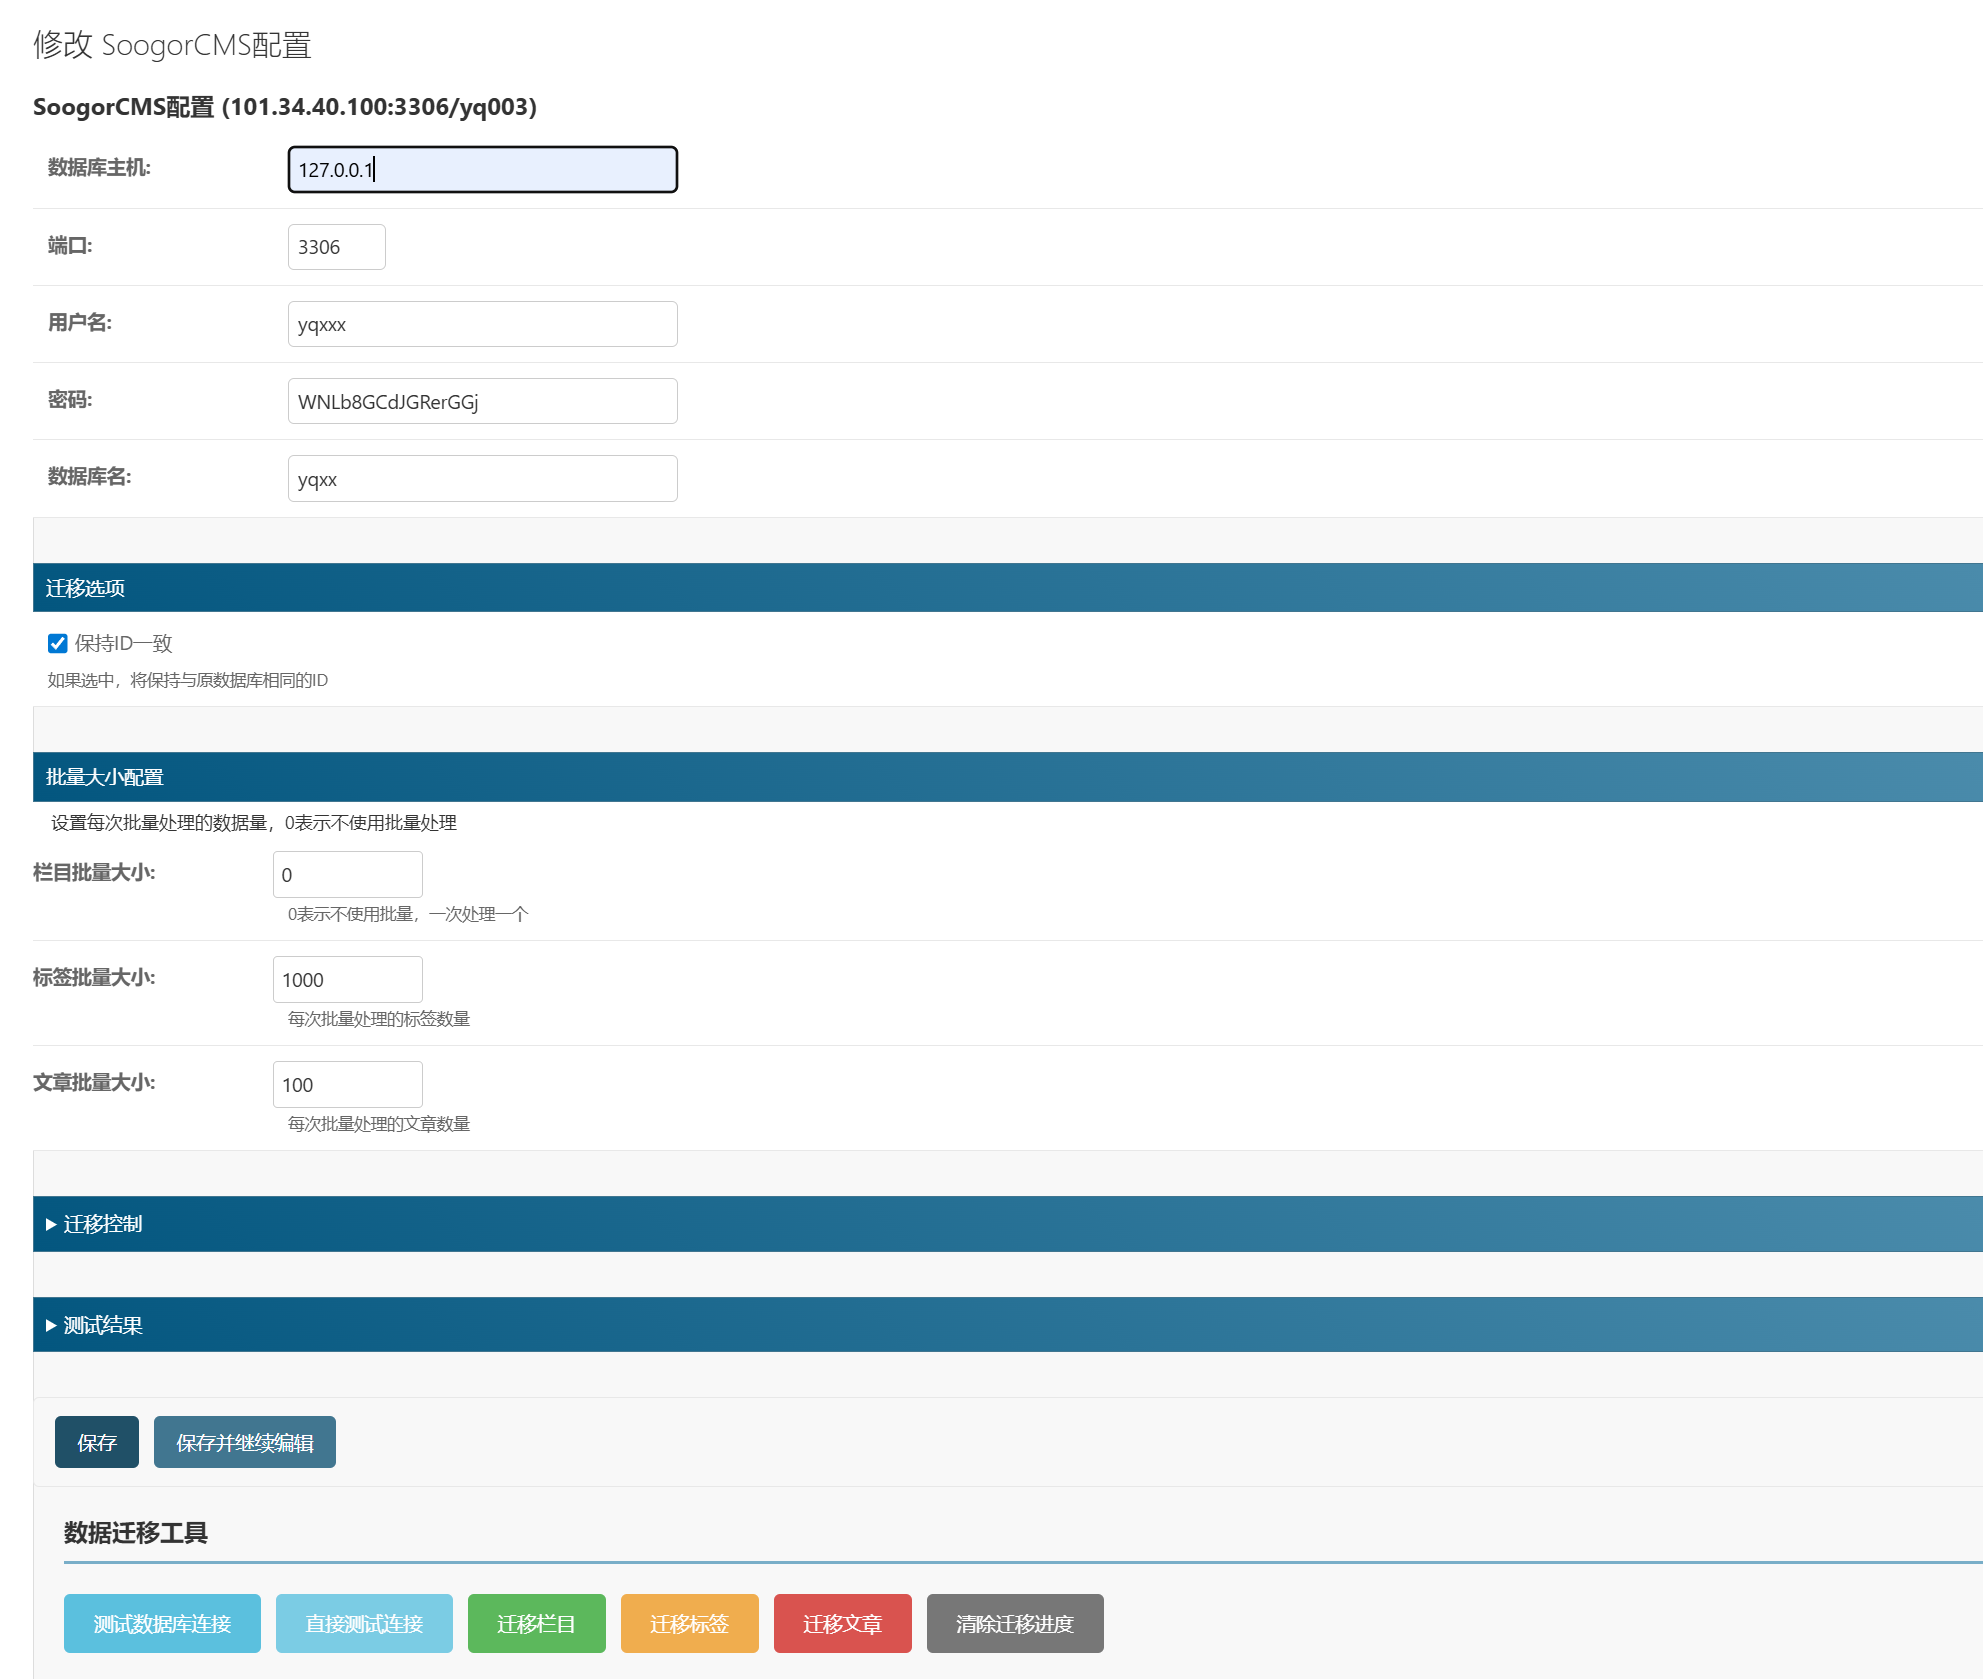Click the 直接测试连接 button
Screen dimensions: 1983x1679
(x=364, y=1623)
